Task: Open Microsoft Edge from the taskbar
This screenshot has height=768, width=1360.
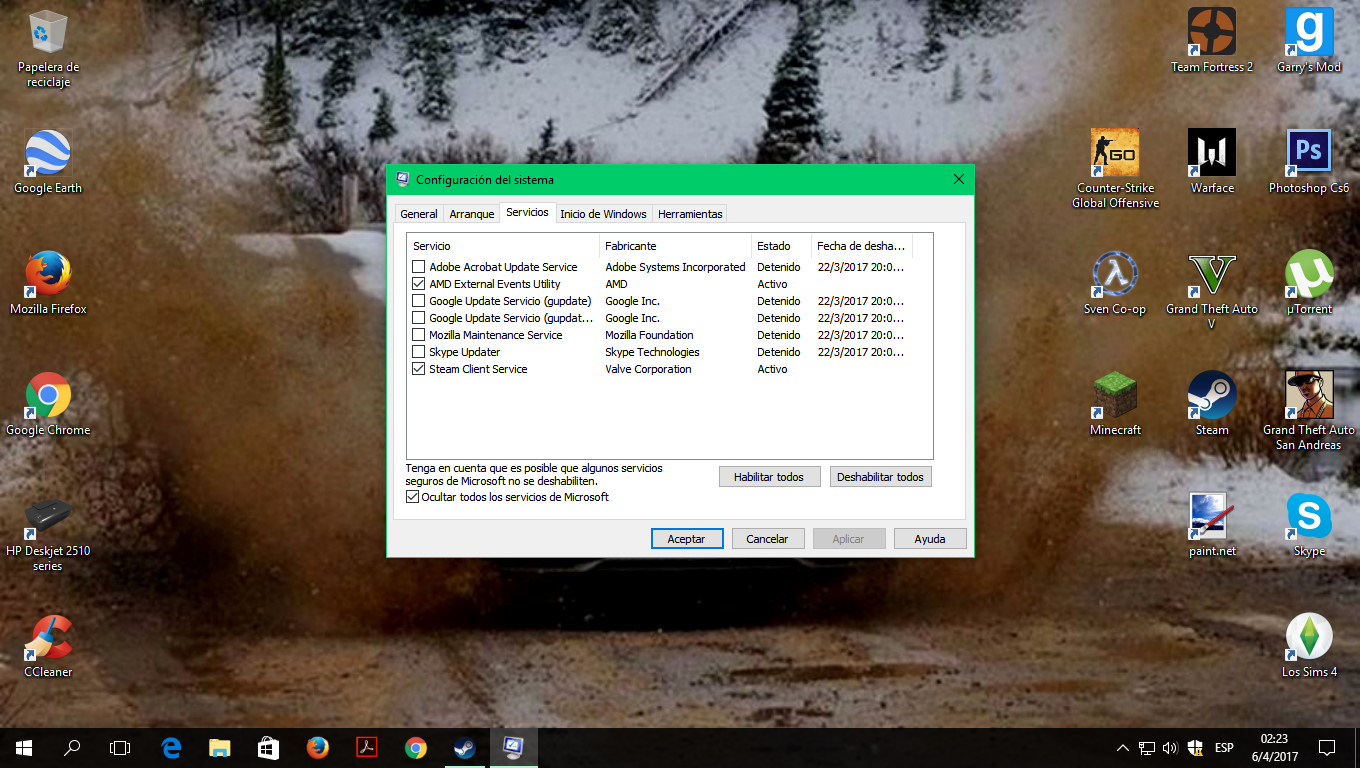Action: tap(171, 748)
